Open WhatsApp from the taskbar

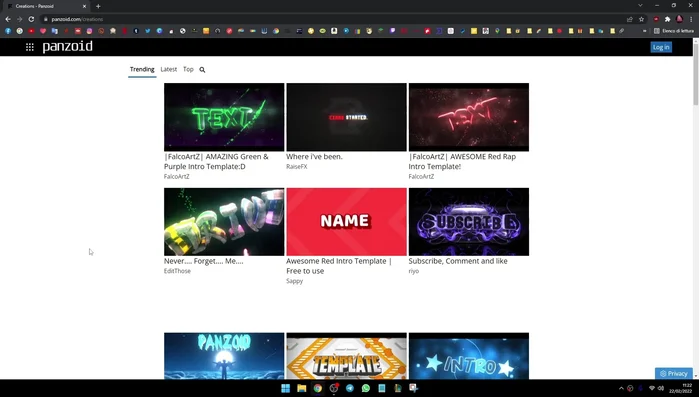coord(366,388)
